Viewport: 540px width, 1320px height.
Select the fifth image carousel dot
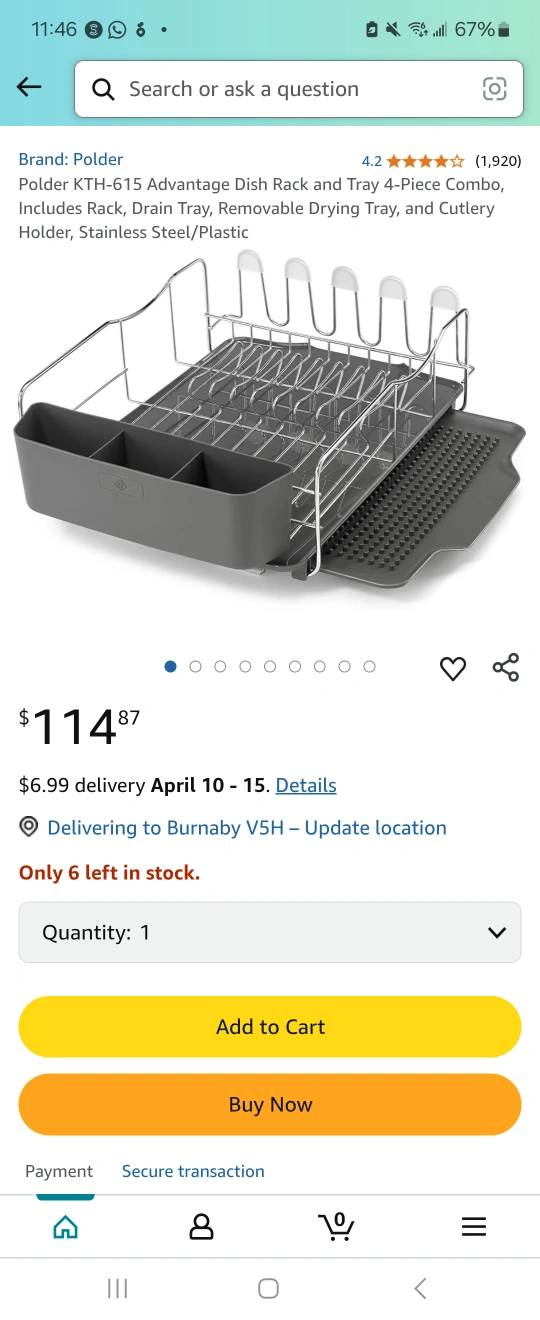point(270,666)
